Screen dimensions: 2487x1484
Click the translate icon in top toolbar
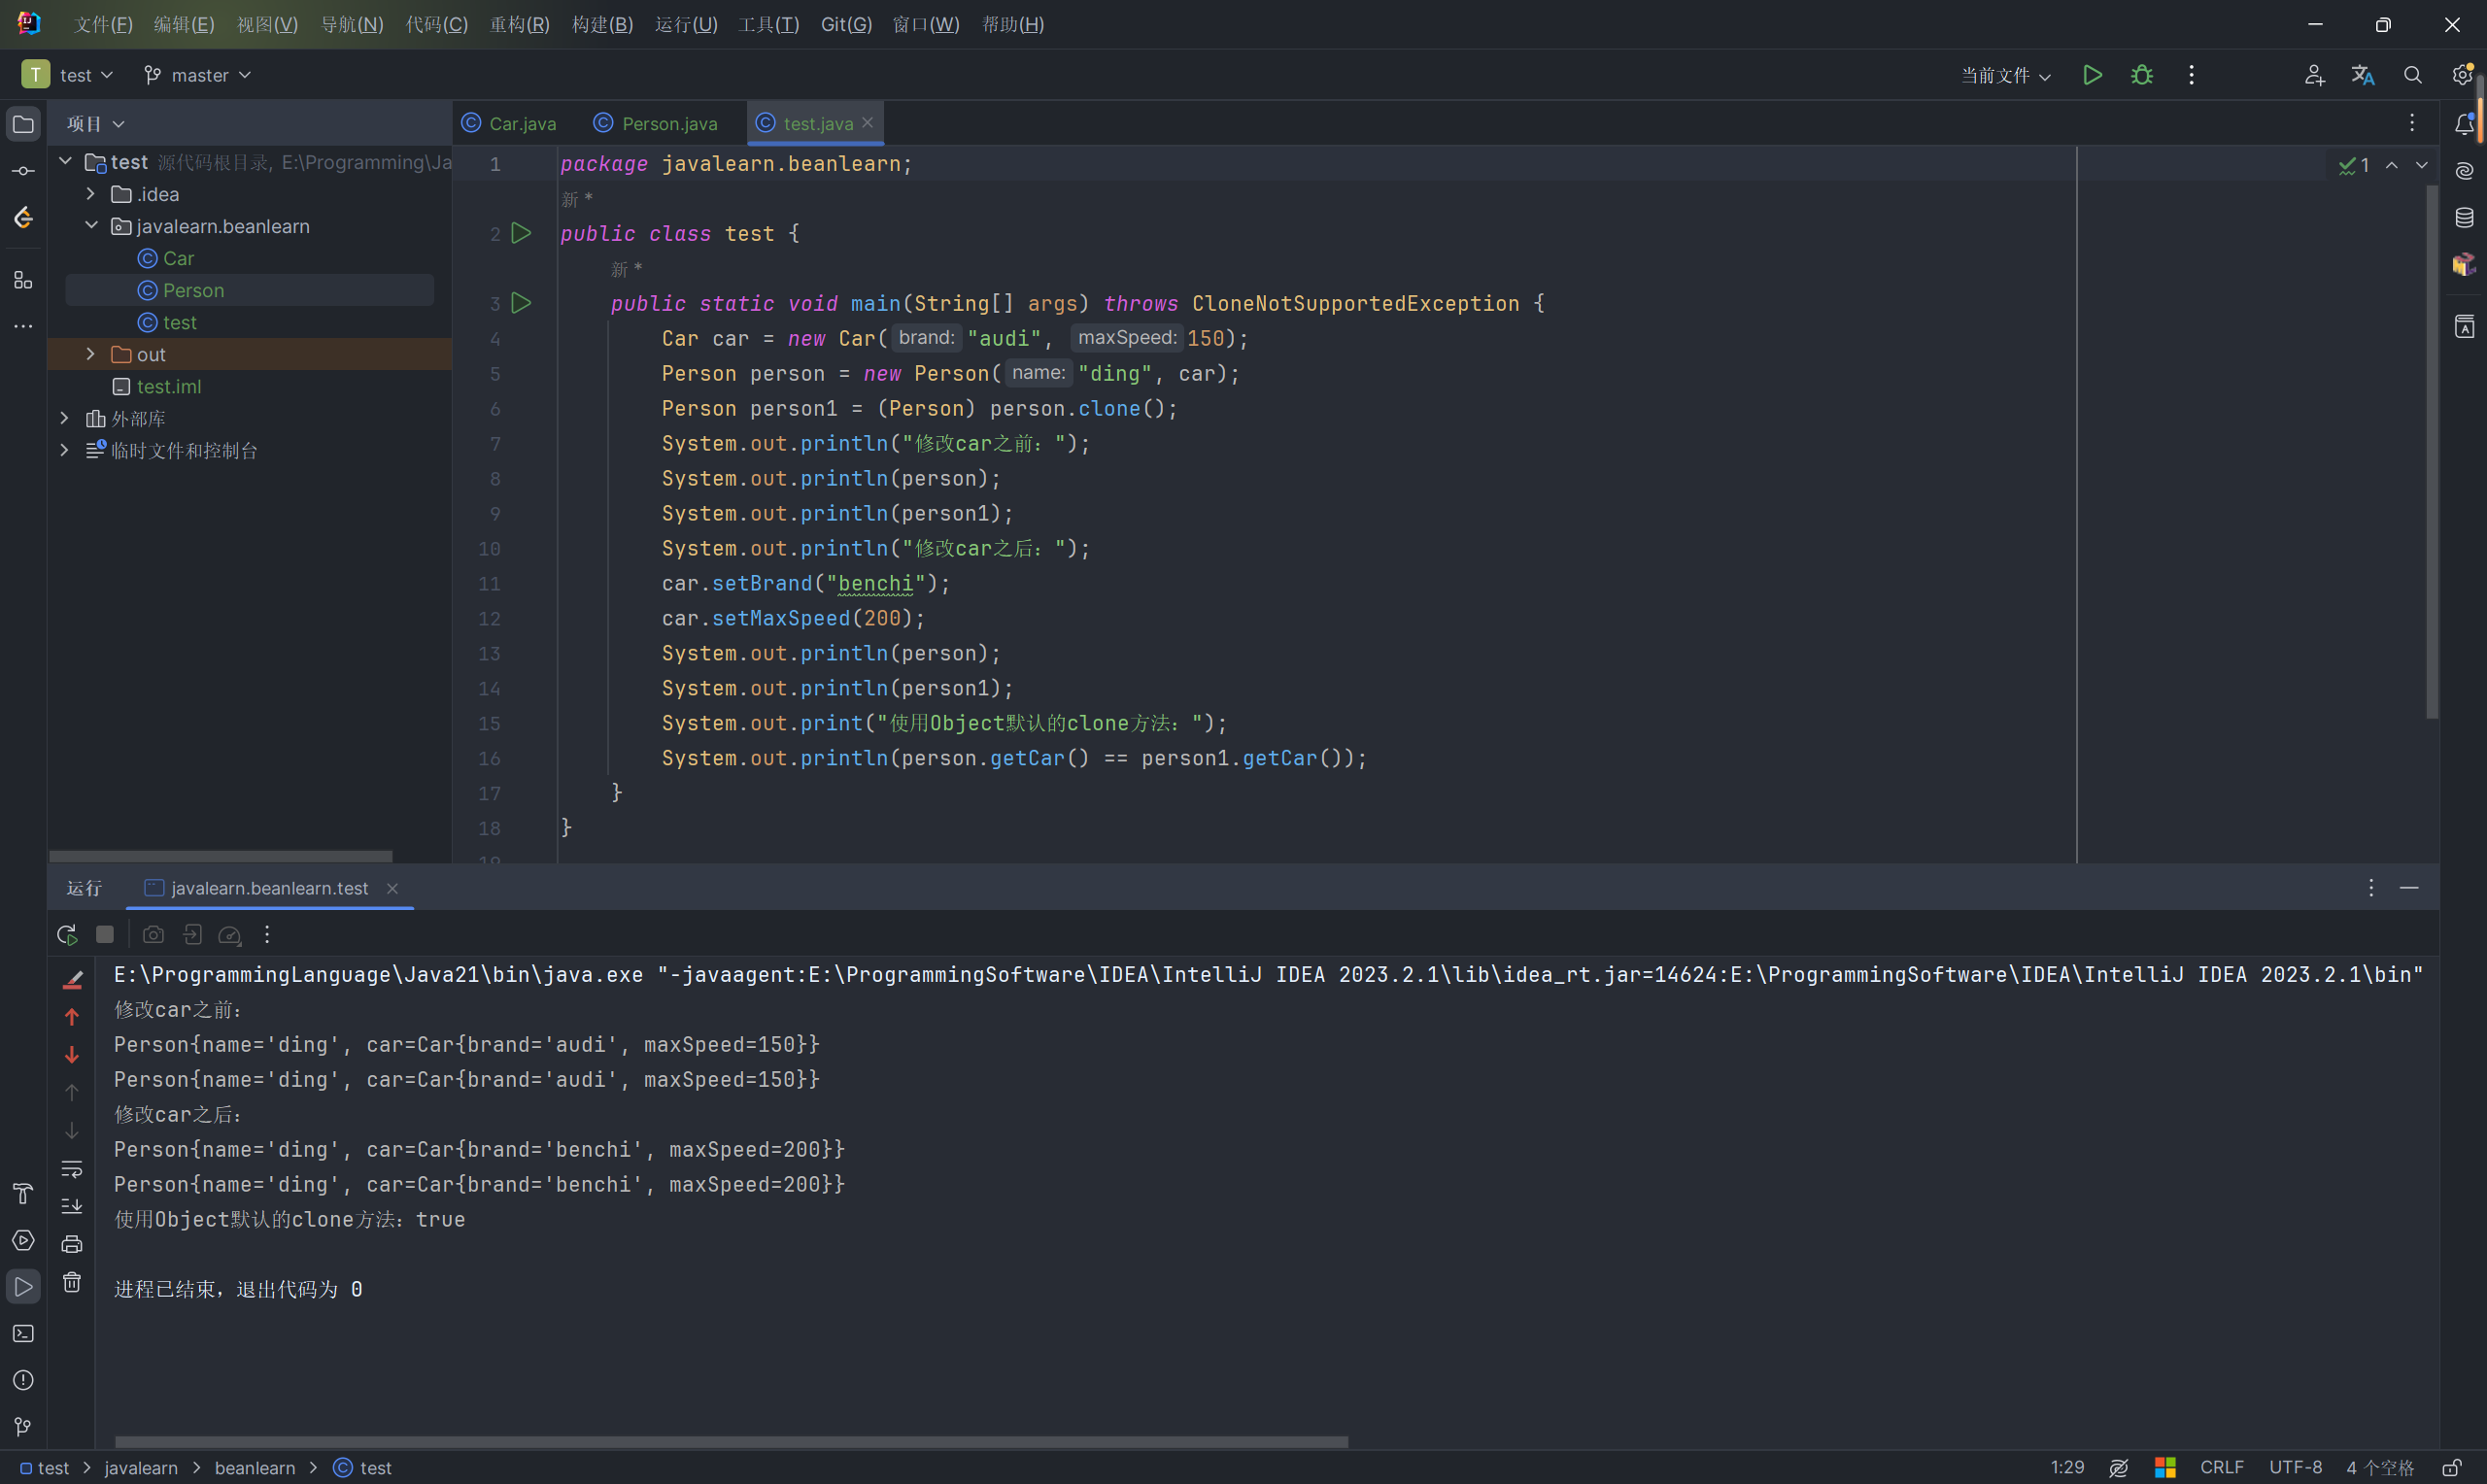point(2362,75)
